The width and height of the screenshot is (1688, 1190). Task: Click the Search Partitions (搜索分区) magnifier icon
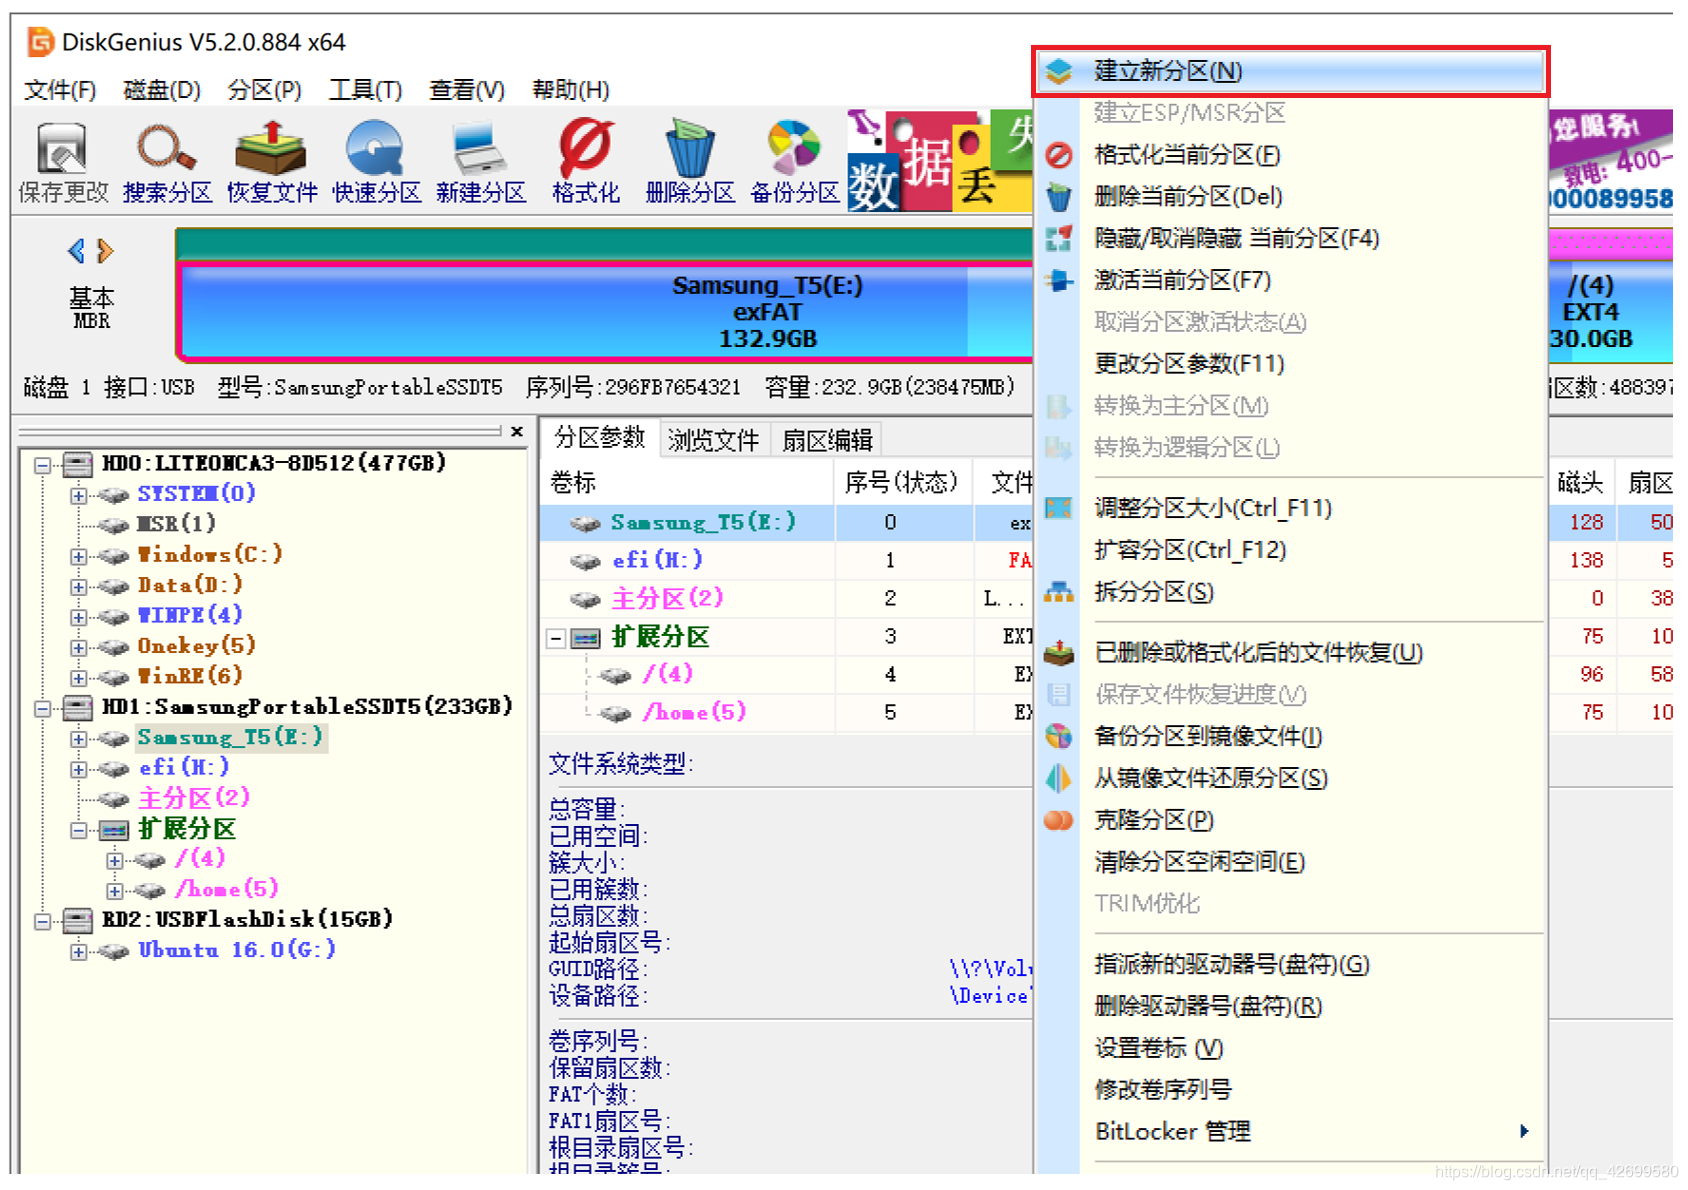pyautogui.click(x=166, y=149)
